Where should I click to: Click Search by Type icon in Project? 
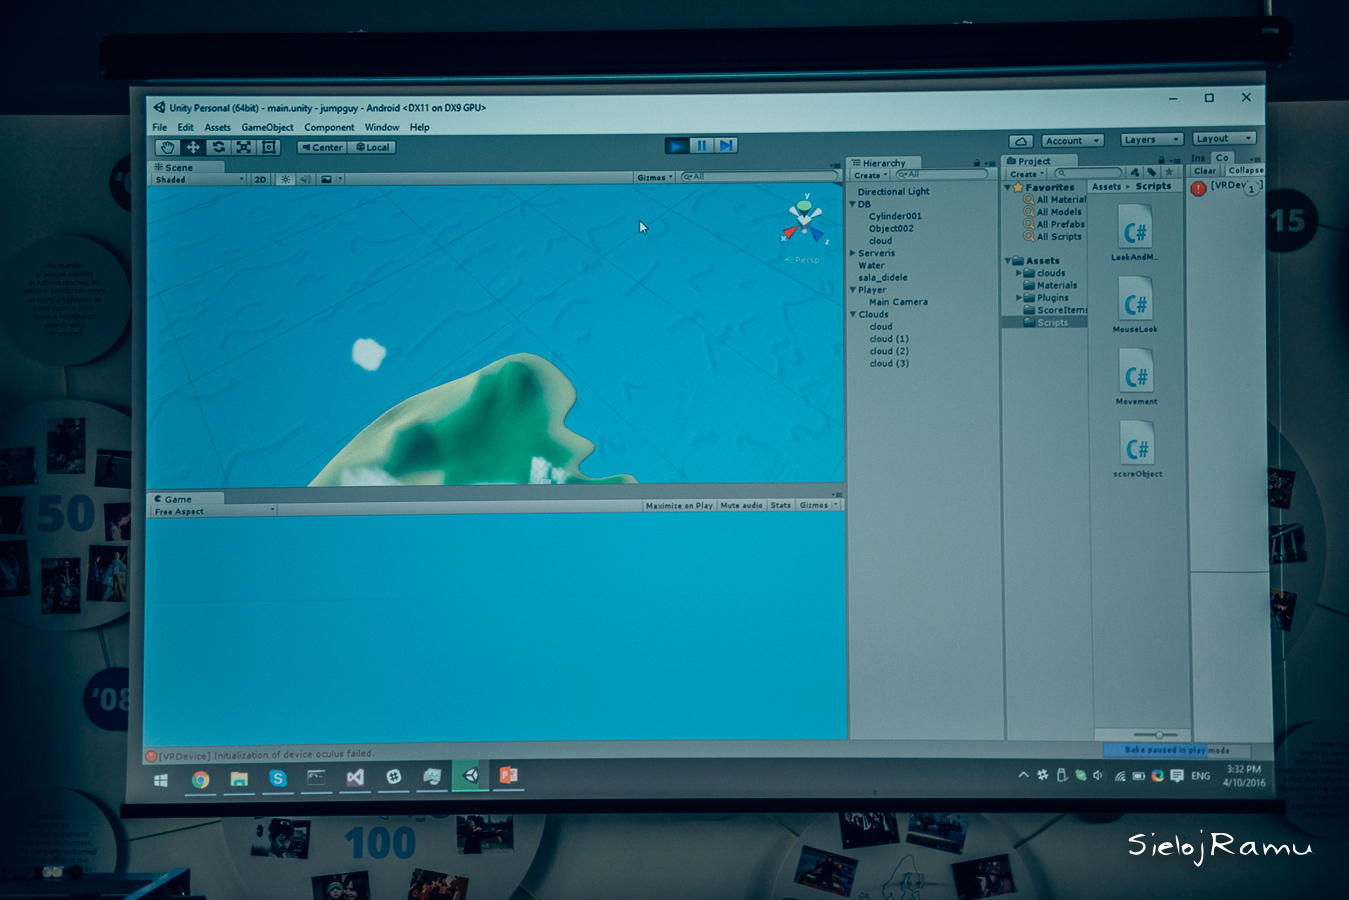coord(1135,172)
